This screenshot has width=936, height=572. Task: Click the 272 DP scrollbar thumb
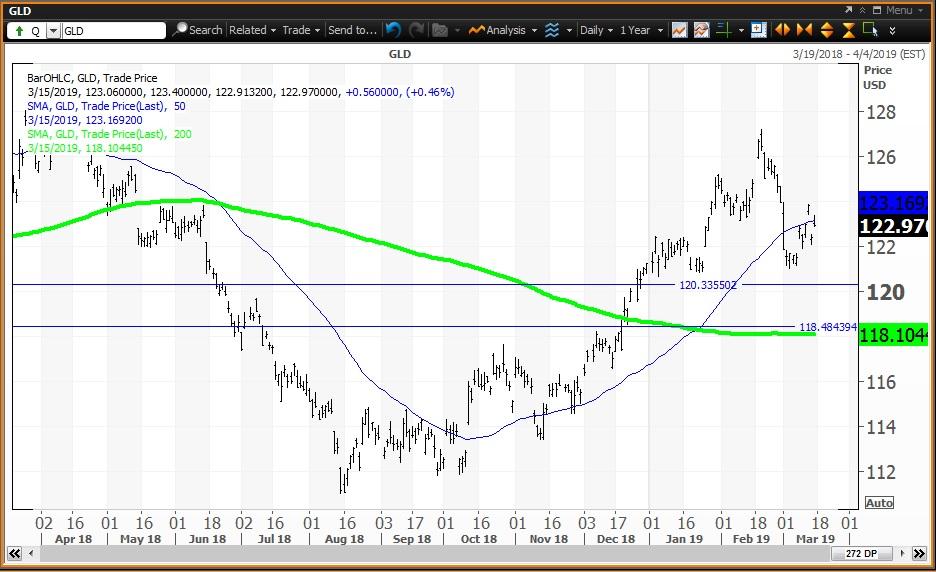(x=861, y=553)
